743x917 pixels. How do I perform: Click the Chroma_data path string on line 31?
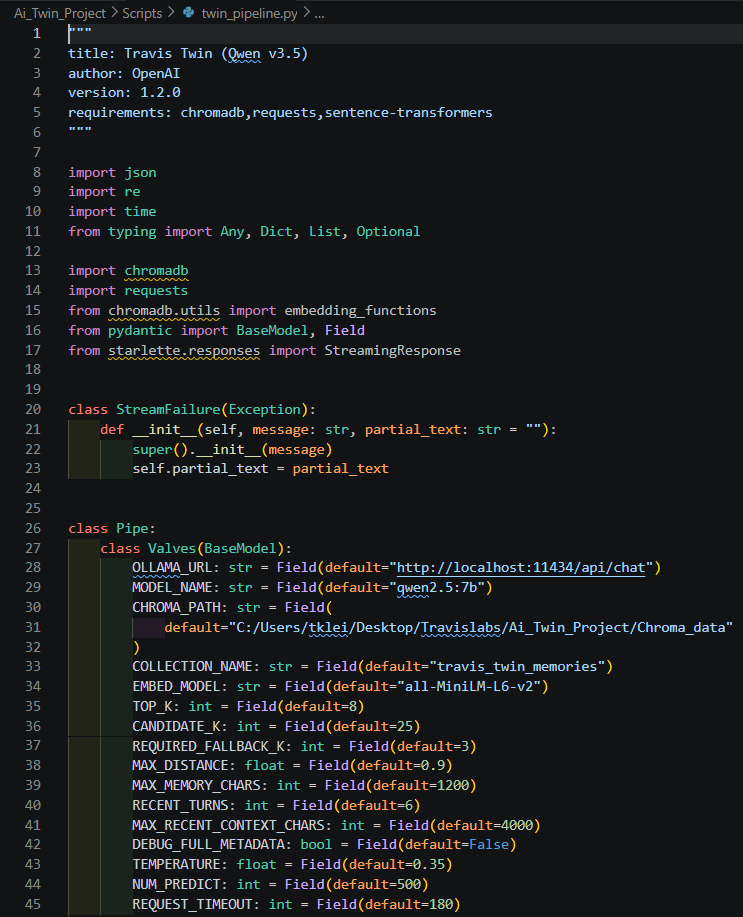pyautogui.click(x=480, y=628)
